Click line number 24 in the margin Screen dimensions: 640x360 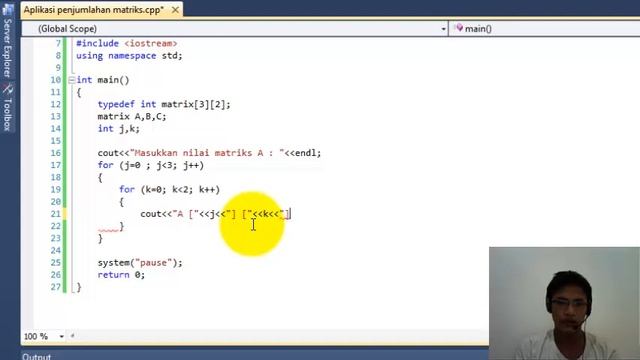56,250
